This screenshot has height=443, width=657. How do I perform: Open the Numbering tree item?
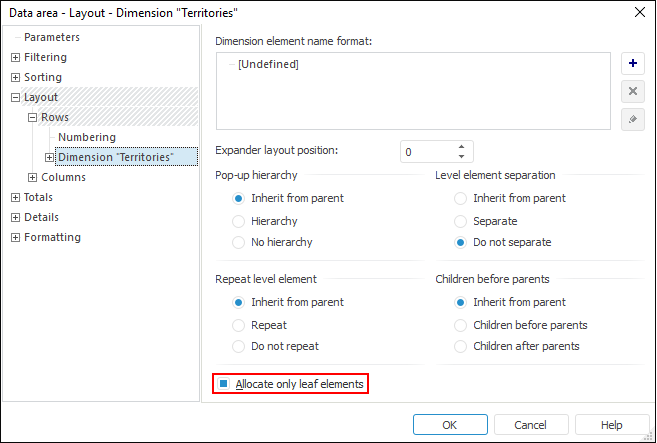point(87,137)
